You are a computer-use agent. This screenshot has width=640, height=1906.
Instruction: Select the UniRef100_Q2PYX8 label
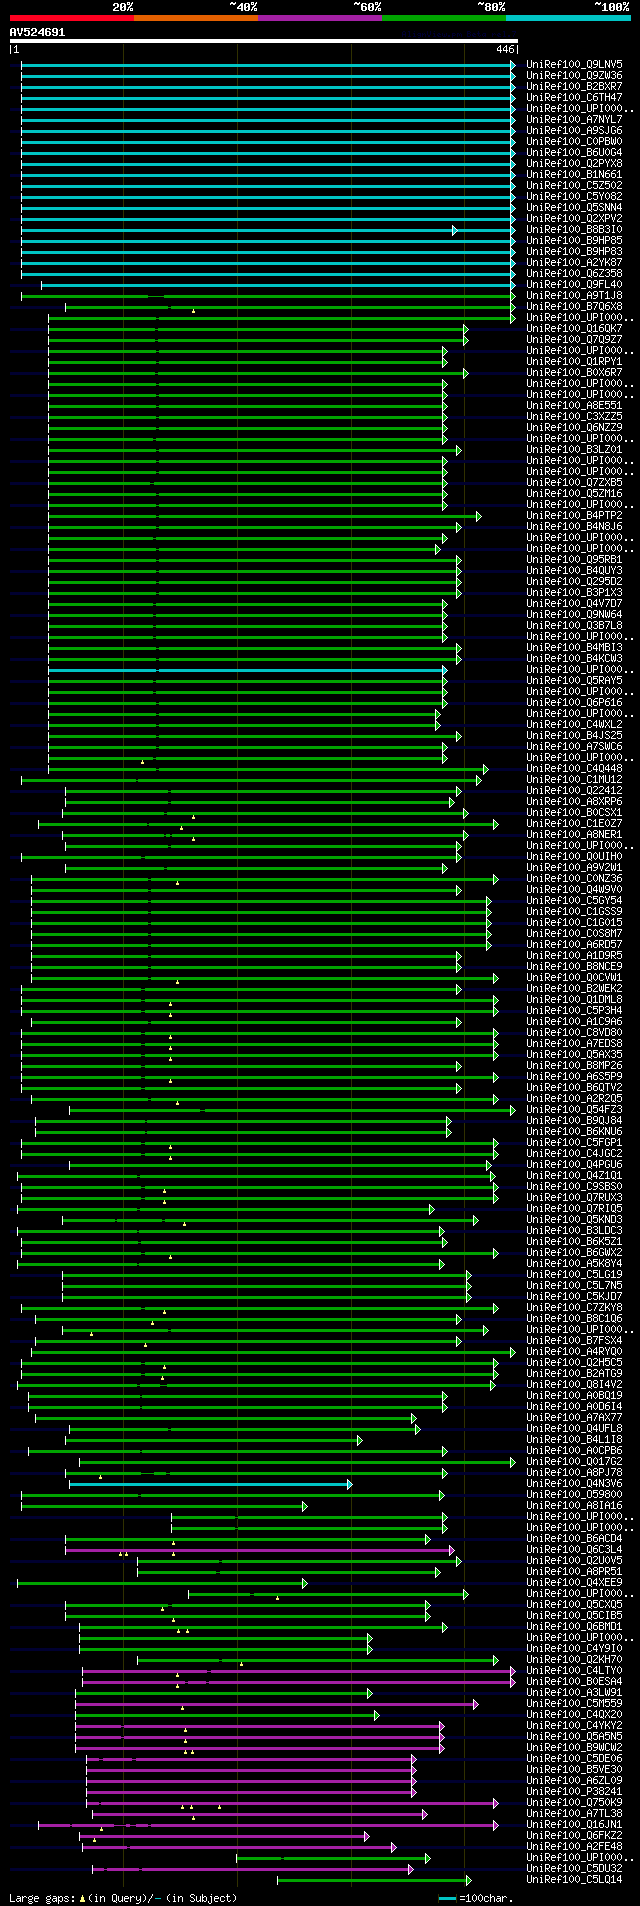click(574, 163)
